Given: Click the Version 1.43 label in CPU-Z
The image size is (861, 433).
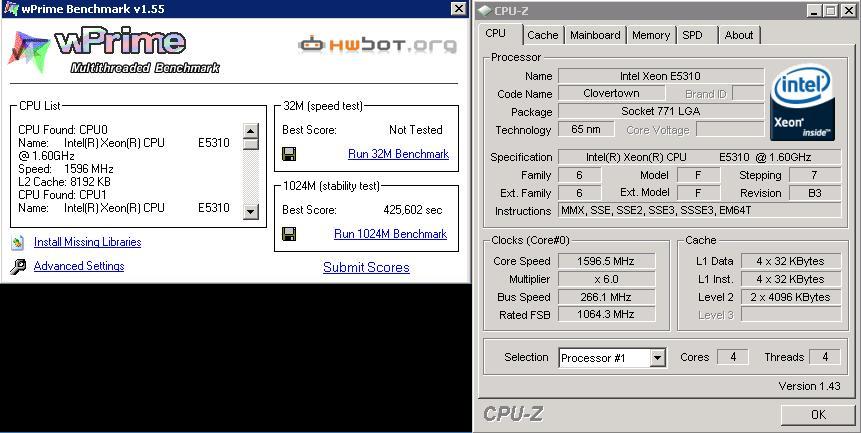Looking at the screenshot, I should click(809, 386).
